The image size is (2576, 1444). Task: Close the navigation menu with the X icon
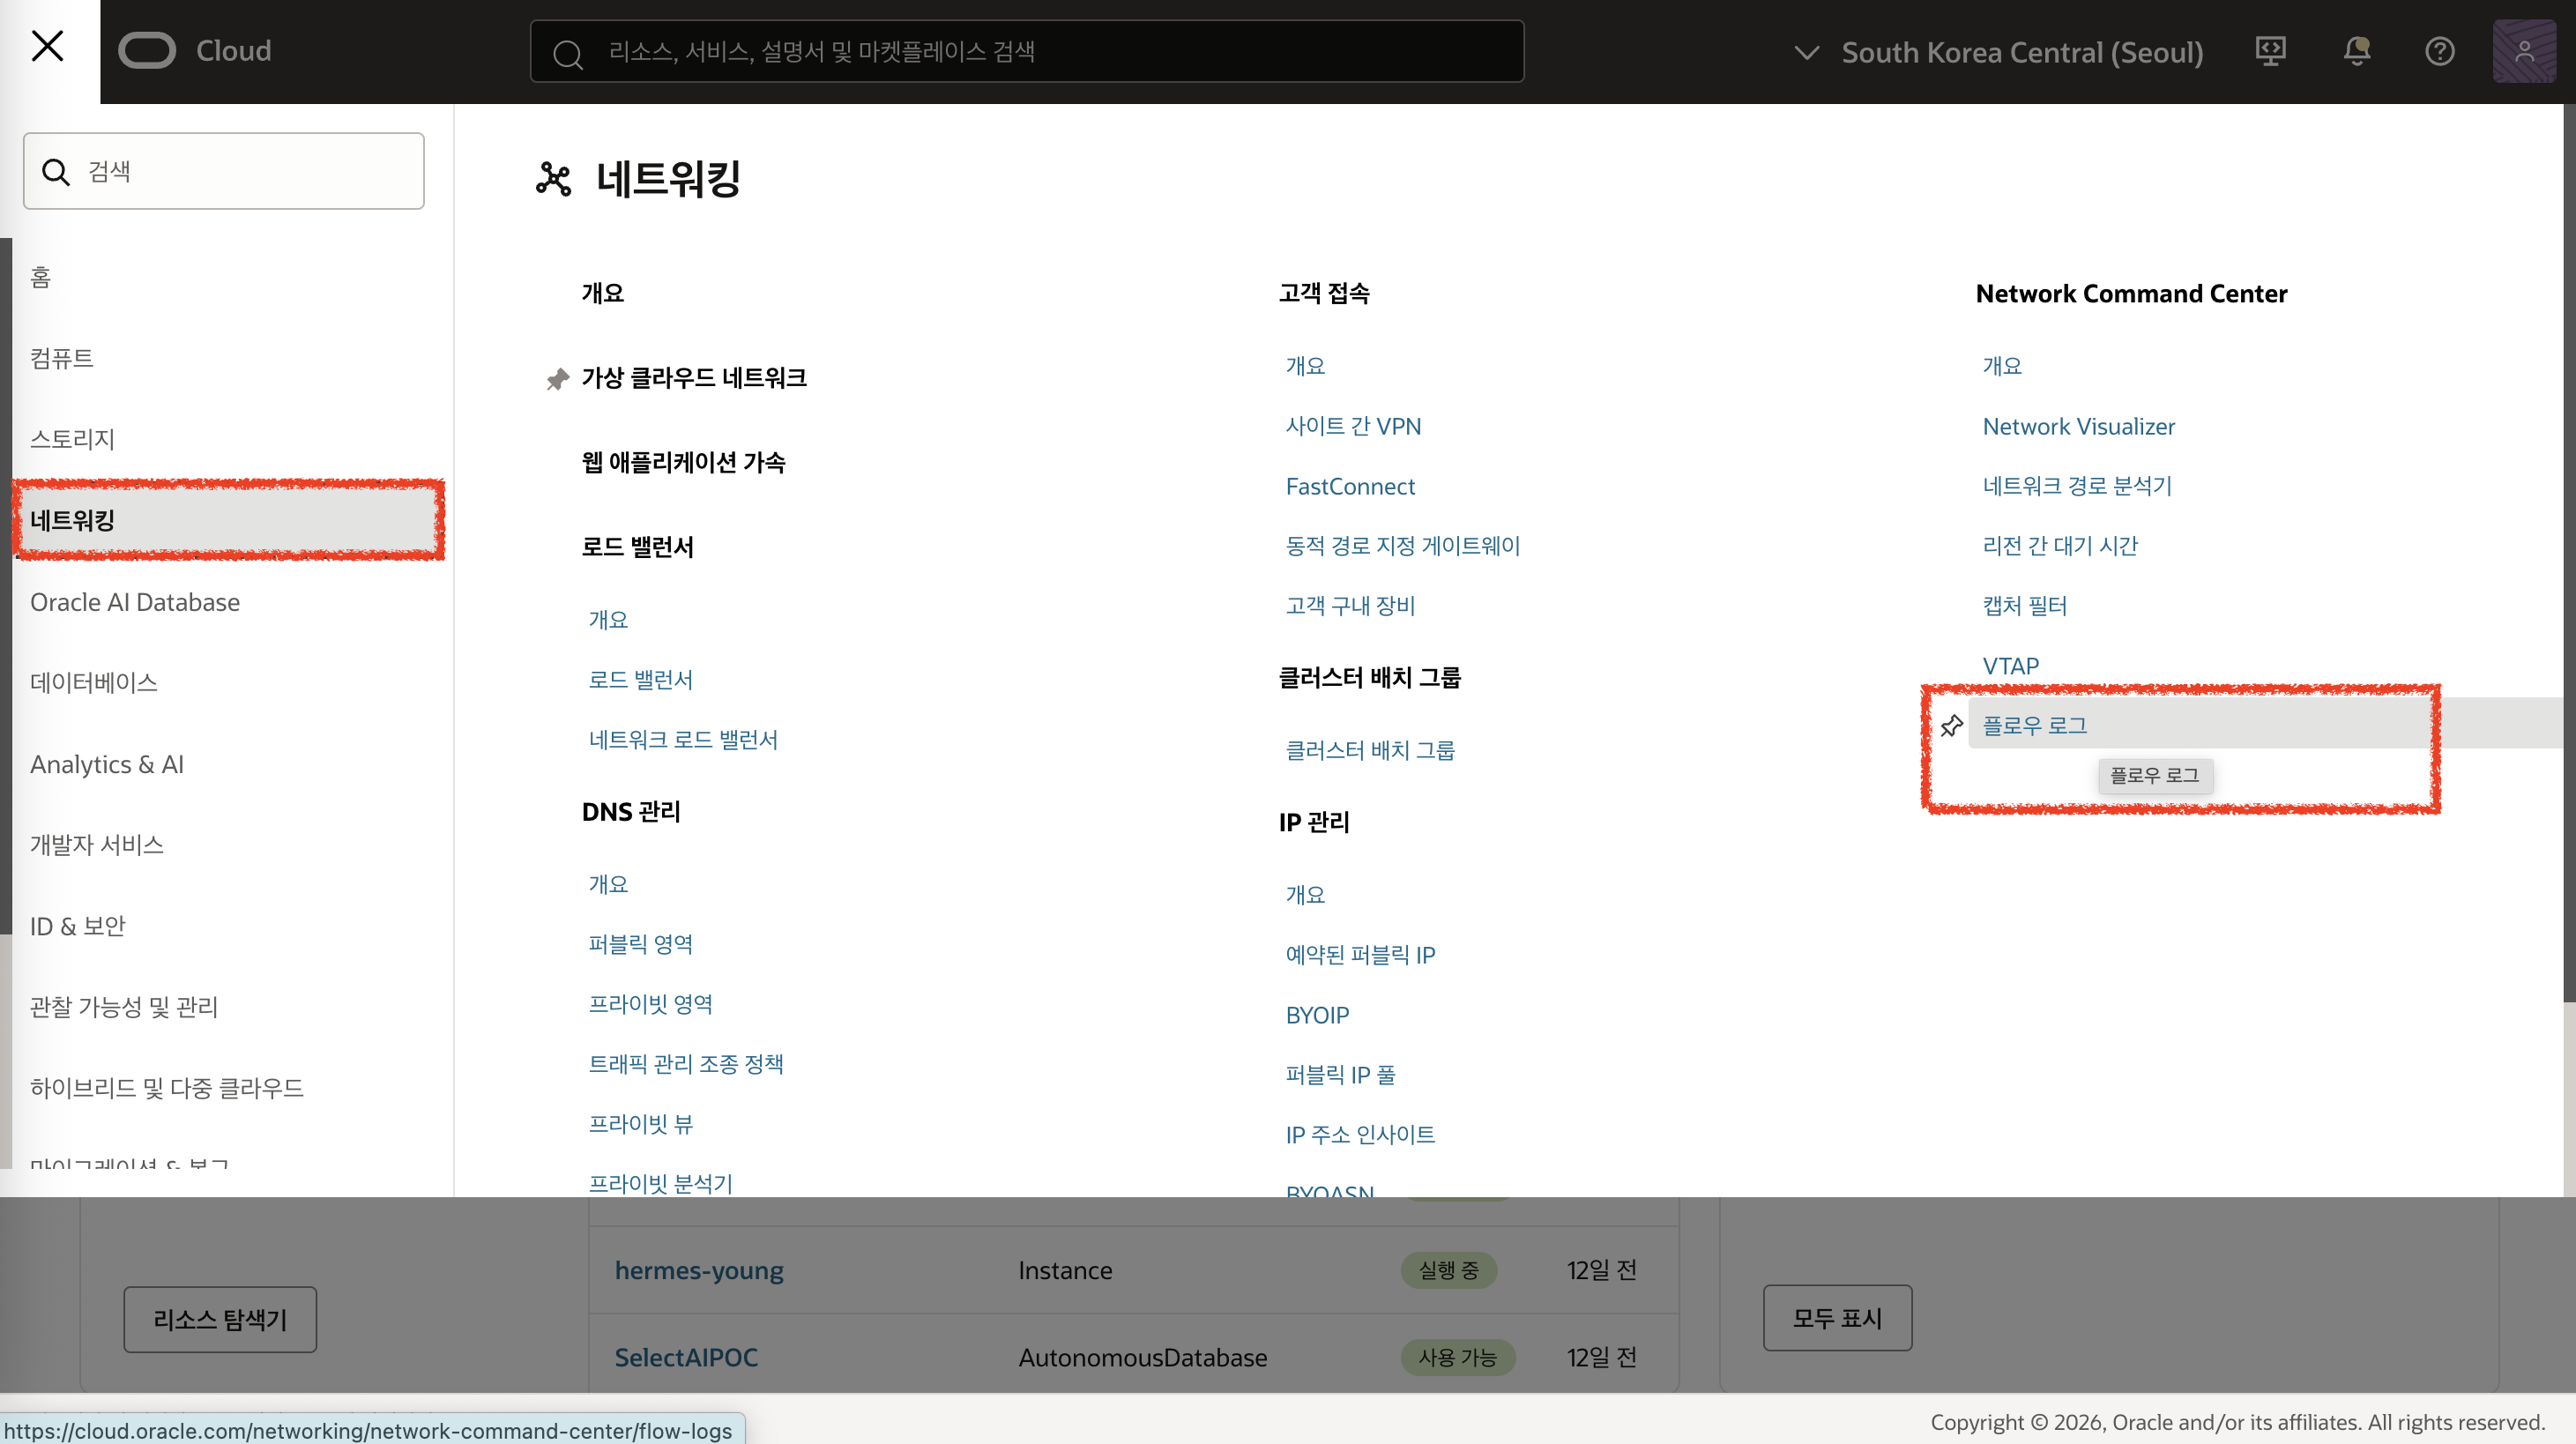pyautogui.click(x=48, y=46)
